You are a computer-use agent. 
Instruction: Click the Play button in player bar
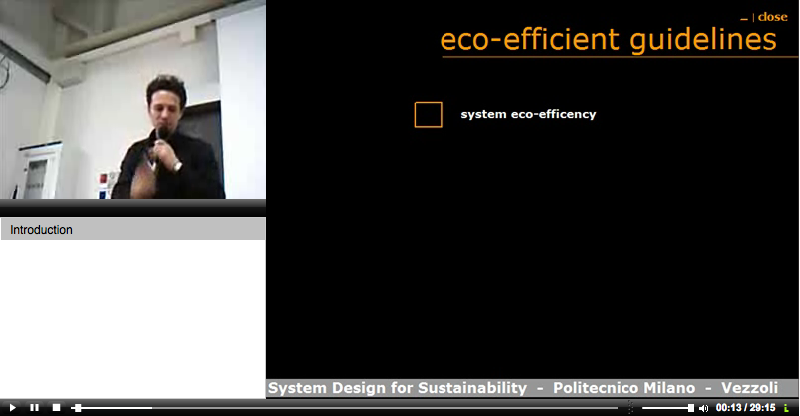[12, 408]
